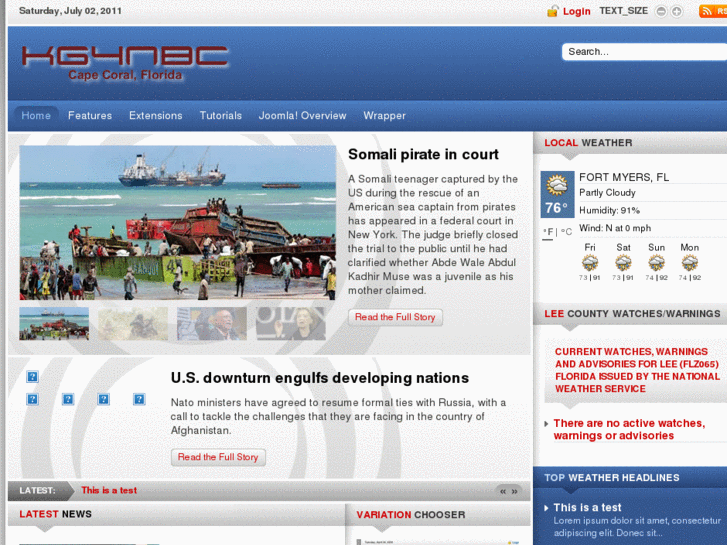Open current watches and warnings for Lee link
This screenshot has width=727, height=545.
pos(637,370)
